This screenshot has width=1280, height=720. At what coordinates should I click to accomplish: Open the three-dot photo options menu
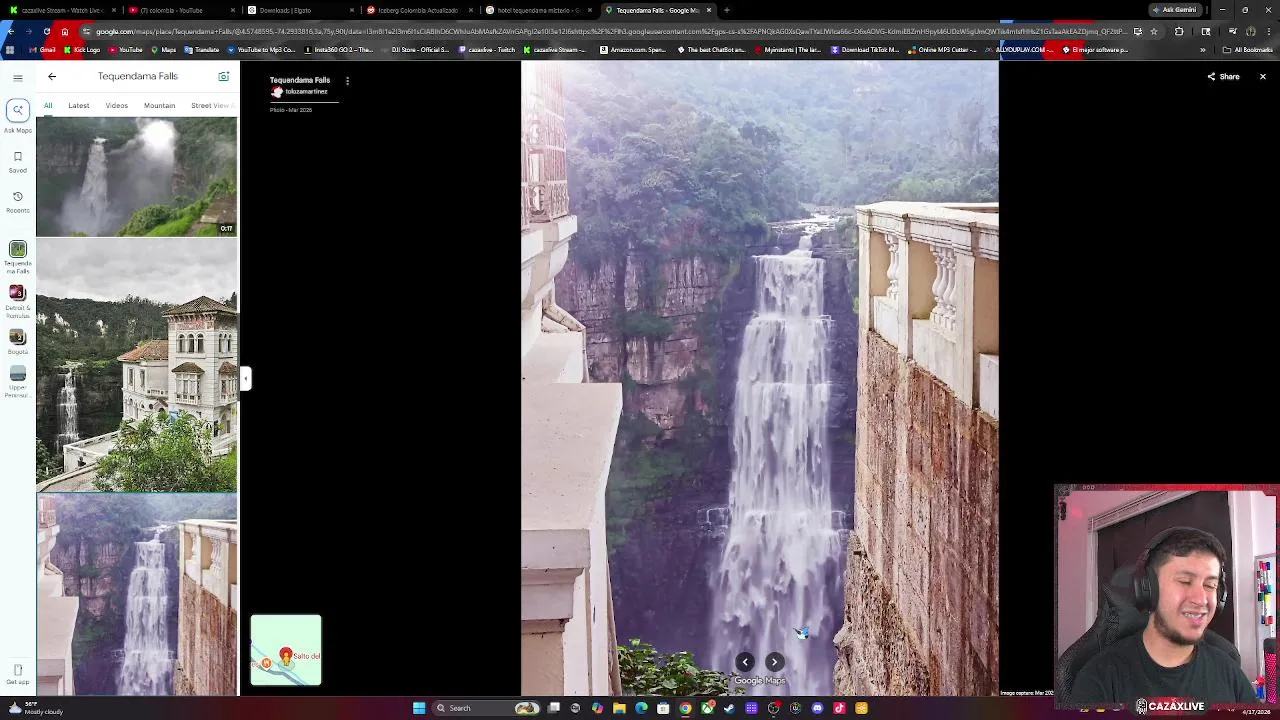coord(347,80)
